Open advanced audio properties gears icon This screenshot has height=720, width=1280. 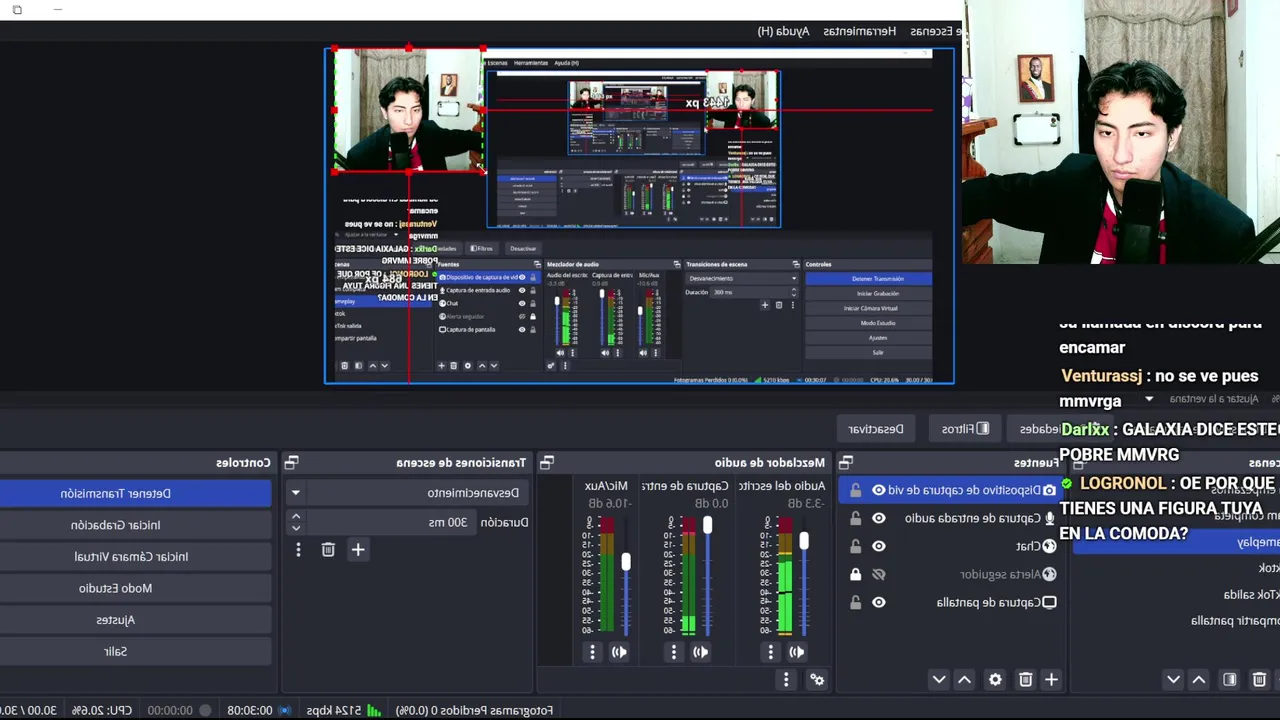pyautogui.click(x=817, y=680)
